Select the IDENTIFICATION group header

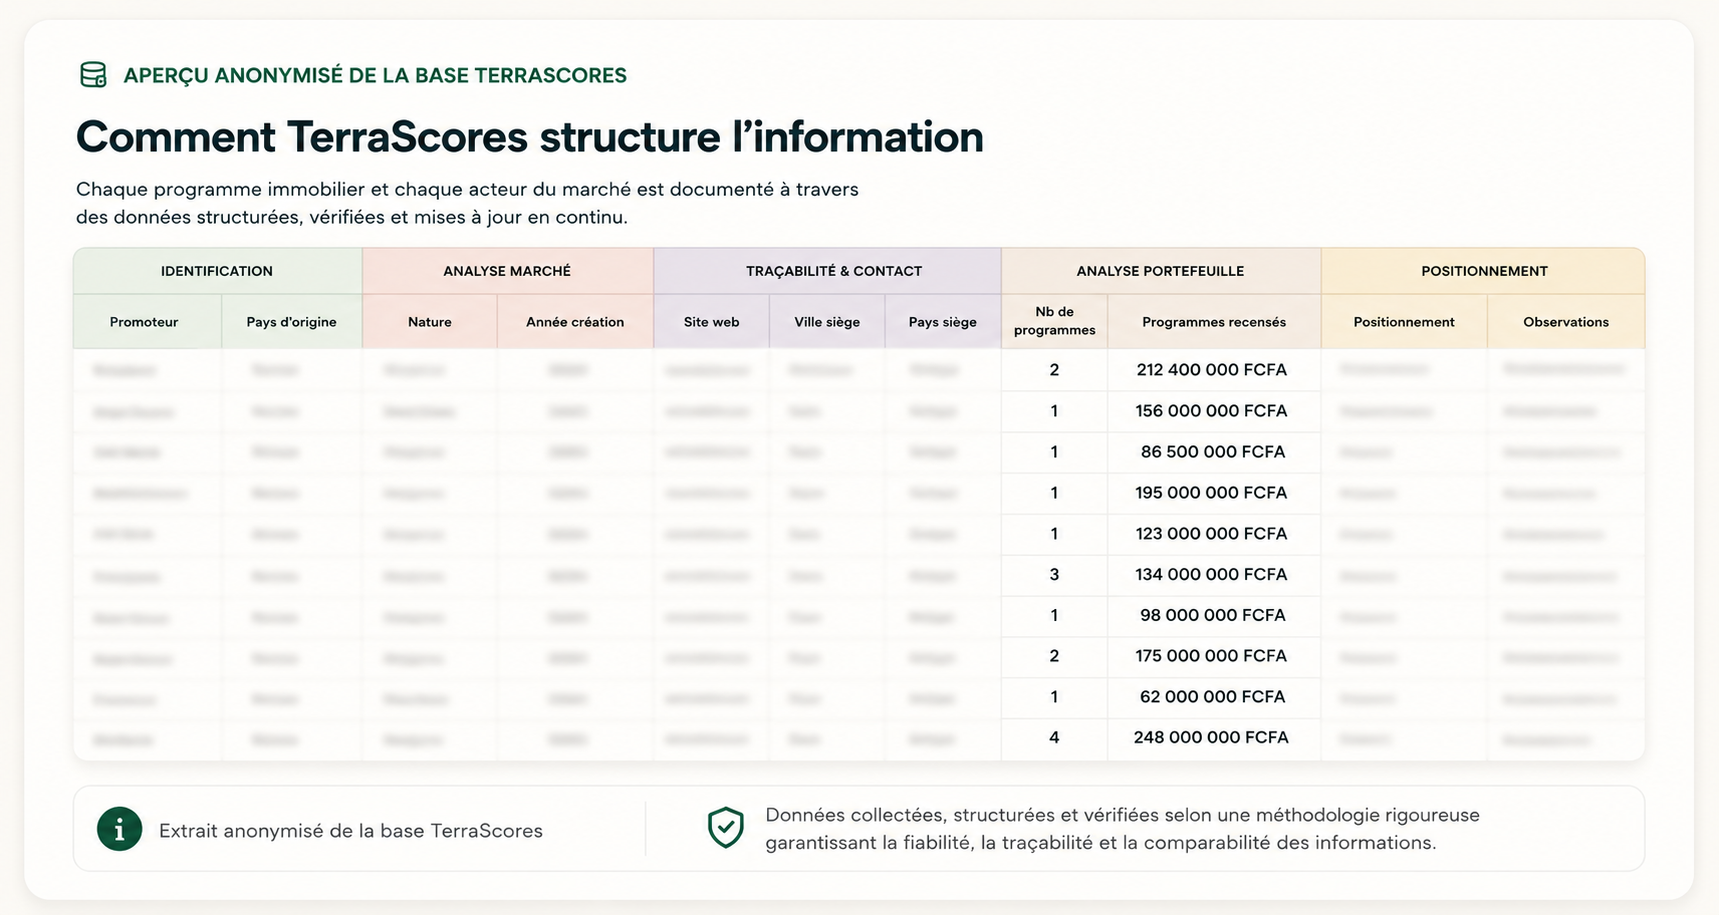point(217,271)
